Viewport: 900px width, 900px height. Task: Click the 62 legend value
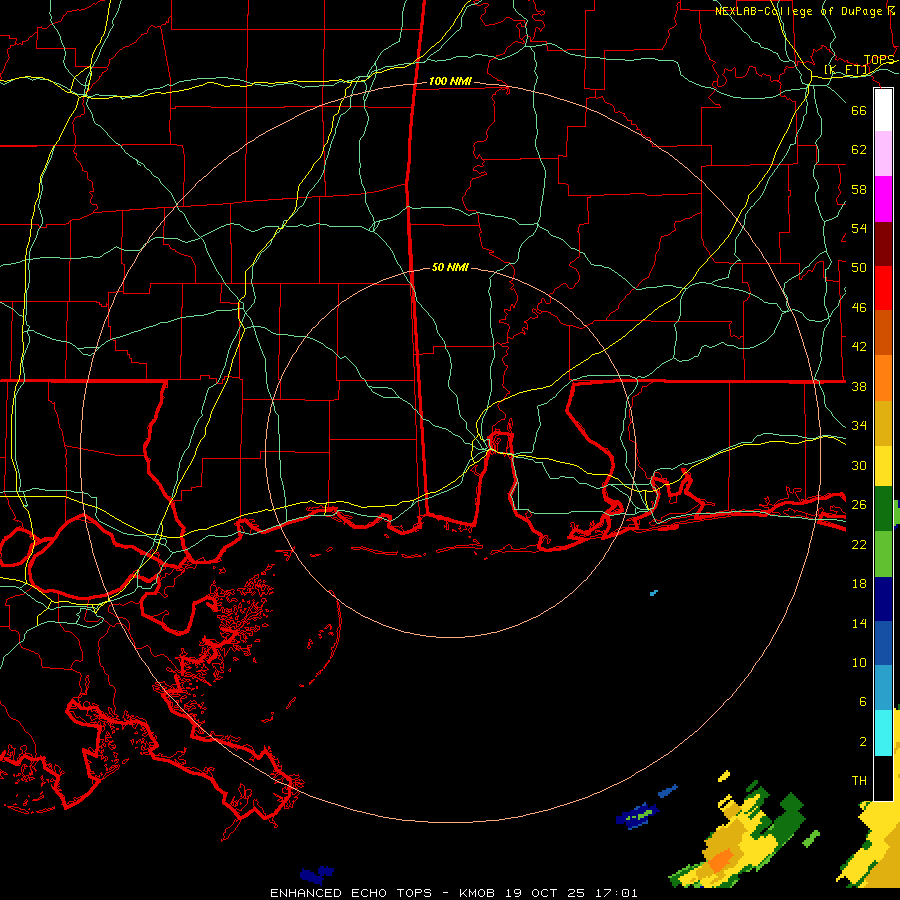point(859,150)
